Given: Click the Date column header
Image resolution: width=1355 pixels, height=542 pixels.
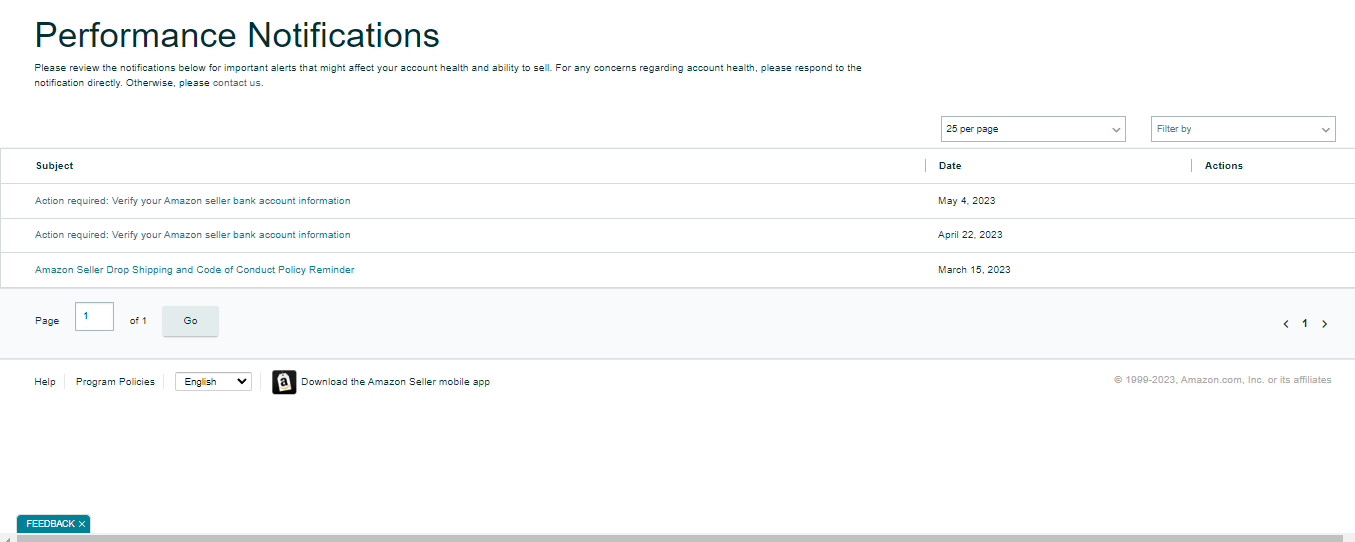Looking at the screenshot, I should tap(950, 166).
